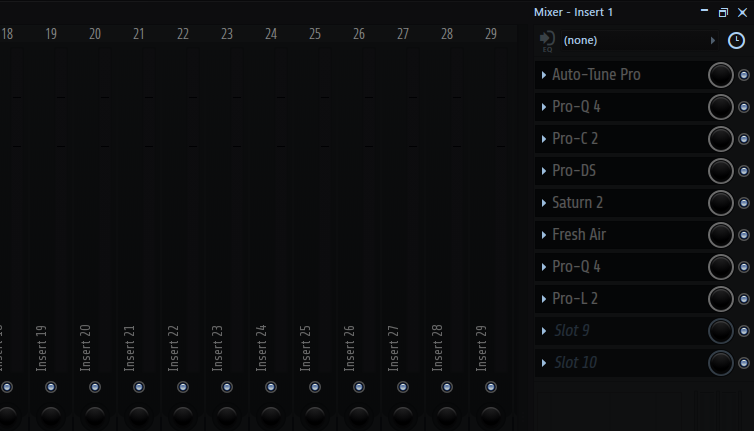This screenshot has width=754, height=431.
Task: Expand the Saturn 2 slot menu arrow
Action: tap(544, 203)
